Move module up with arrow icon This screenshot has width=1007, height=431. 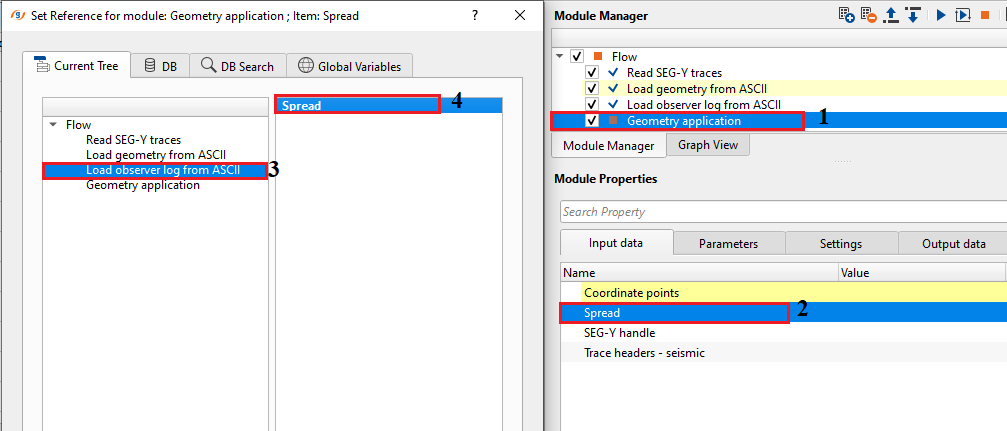click(x=891, y=15)
